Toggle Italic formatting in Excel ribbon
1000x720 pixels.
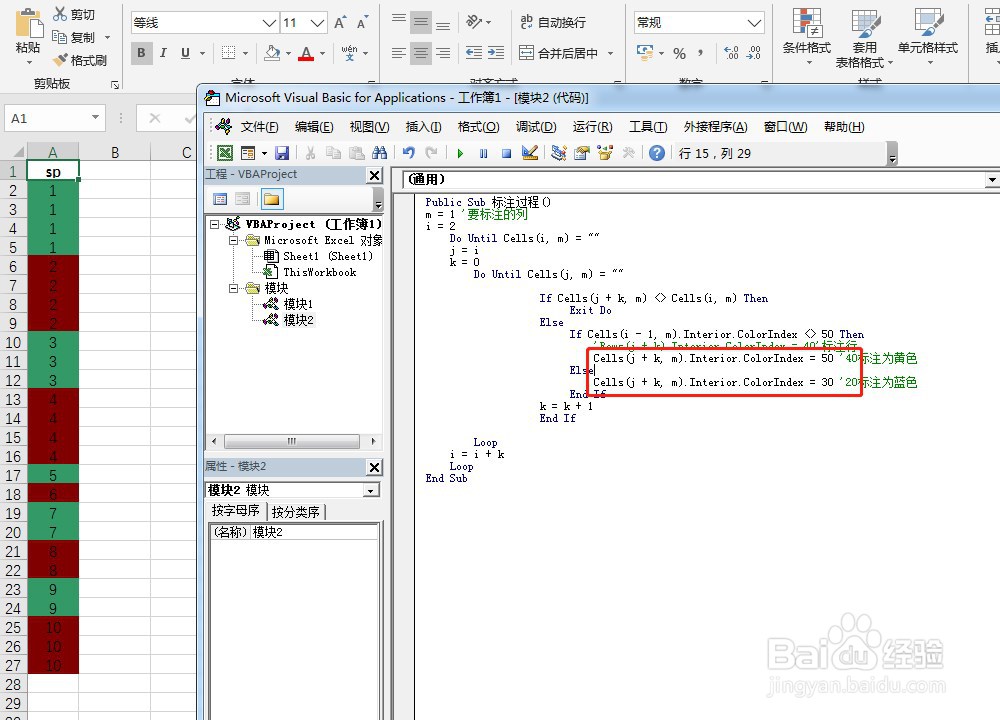point(163,53)
